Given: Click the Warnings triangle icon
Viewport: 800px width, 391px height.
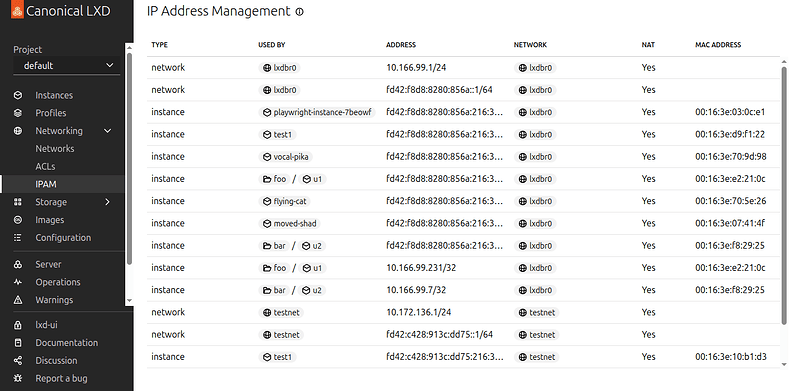Looking at the screenshot, I should click(18, 300).
